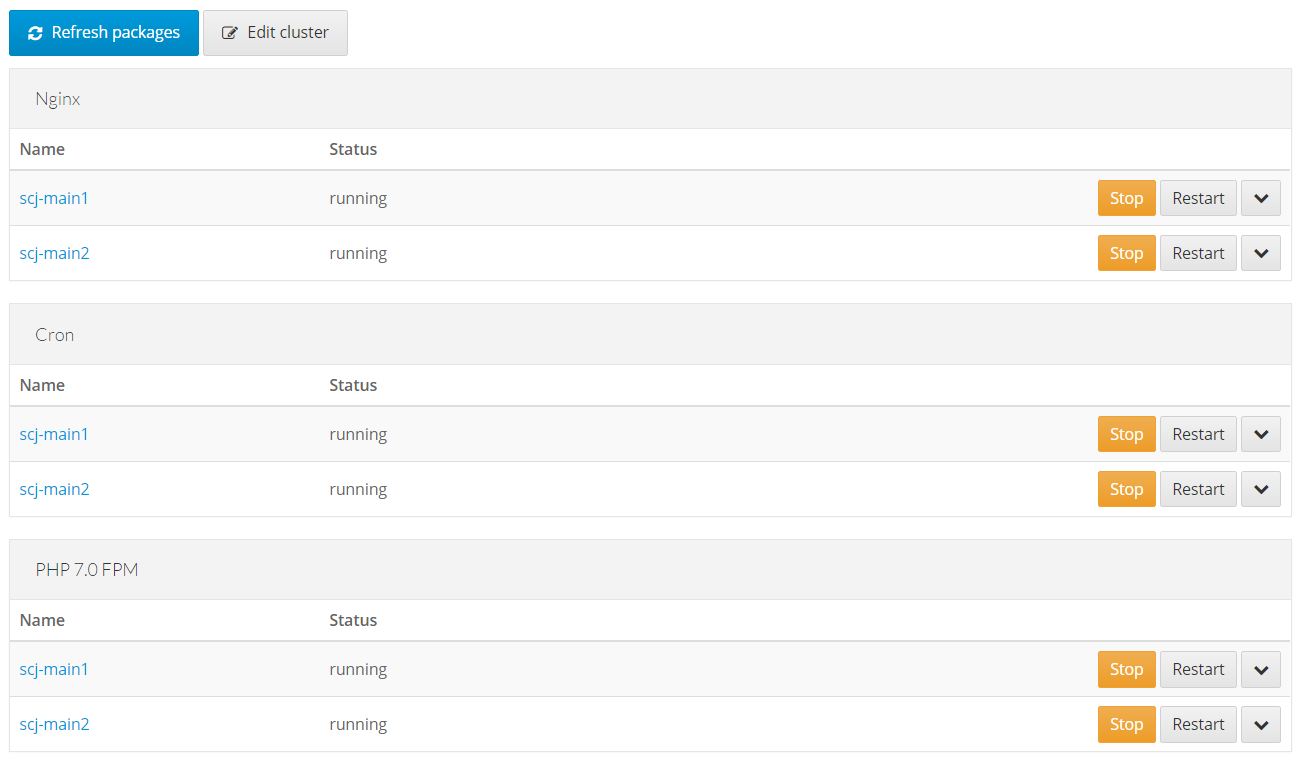Open scj-main2 link under PHP 7.0 FPM
The height and width of the screenshot is (763, 1297).
54,724
